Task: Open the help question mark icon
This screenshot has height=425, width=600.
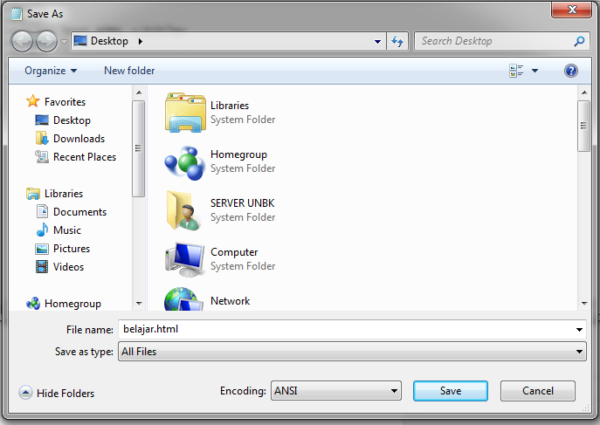Action: pyautogui.click(x=571, y=71)
